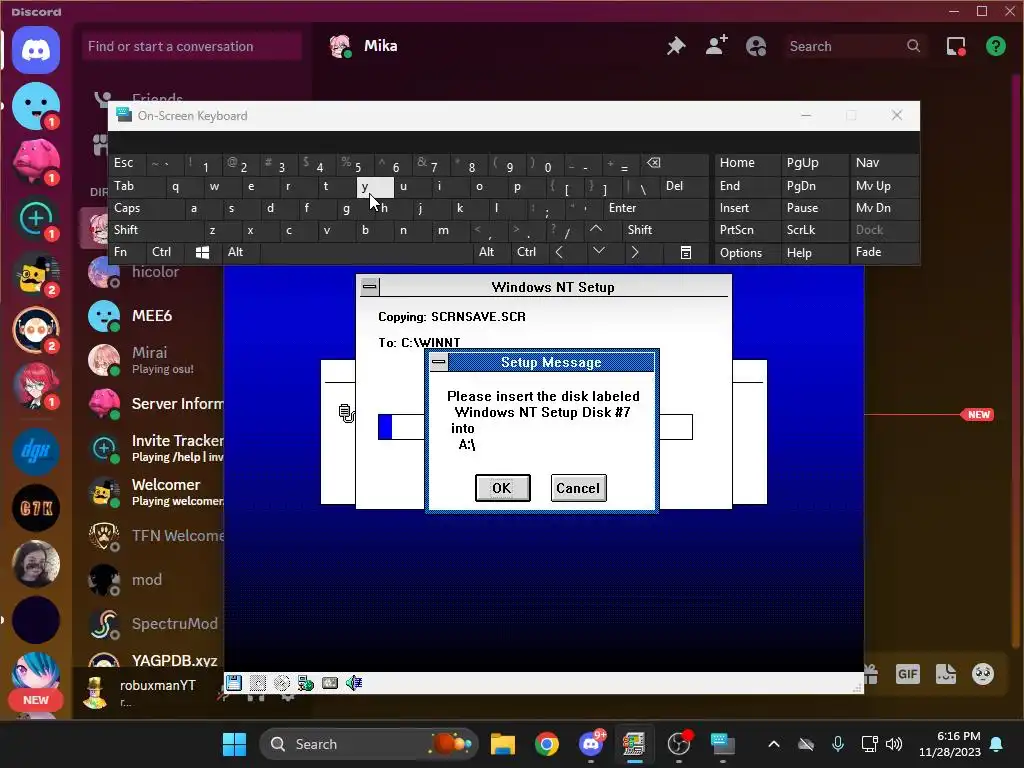The width and height of the screenshot is (1024, 768).
Task: Click Enter key on On-Screen Keyboard
Action: (656, 208)
